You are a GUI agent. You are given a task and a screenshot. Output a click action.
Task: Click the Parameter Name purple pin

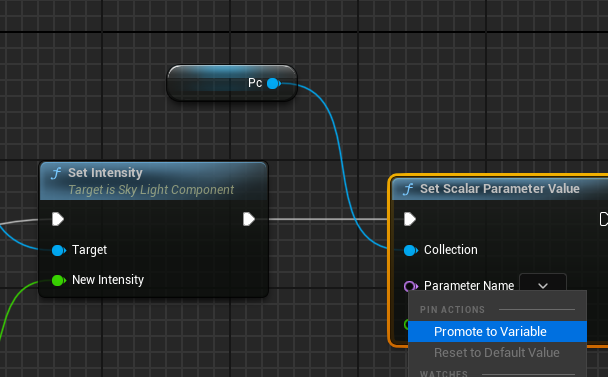411,286
